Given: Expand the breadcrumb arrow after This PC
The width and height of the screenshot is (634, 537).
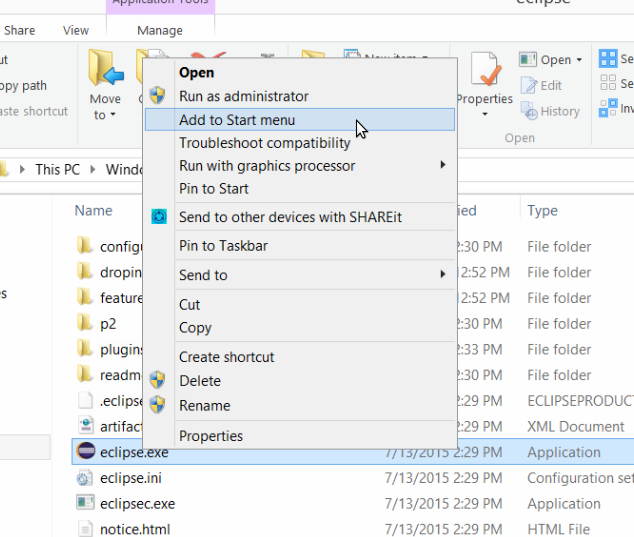Looking at the screenshot, I should click(x=93, y=169).
